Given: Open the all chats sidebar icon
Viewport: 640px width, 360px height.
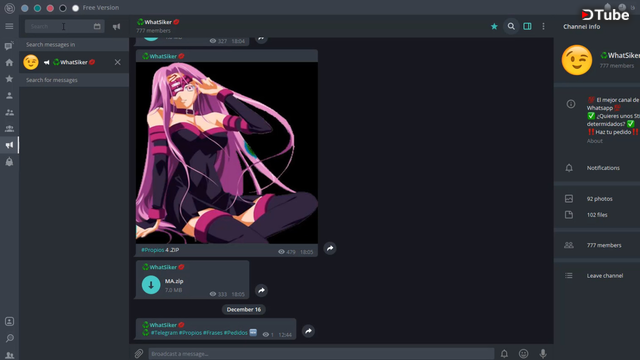Looking at the screenshot, I should (x=9, y=46).
